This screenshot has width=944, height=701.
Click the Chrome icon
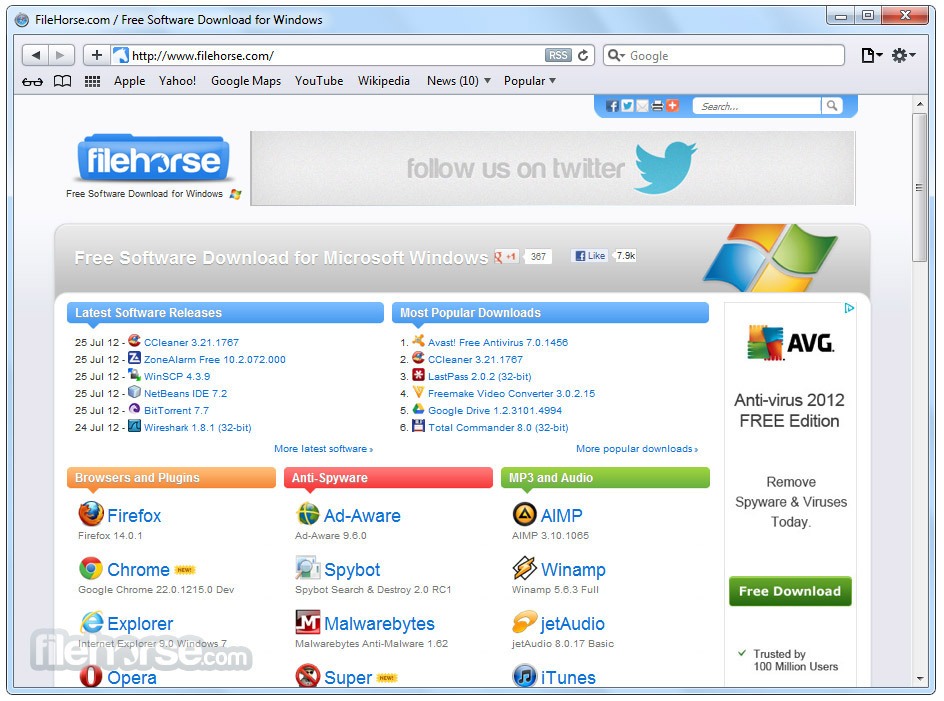(91, 568)
